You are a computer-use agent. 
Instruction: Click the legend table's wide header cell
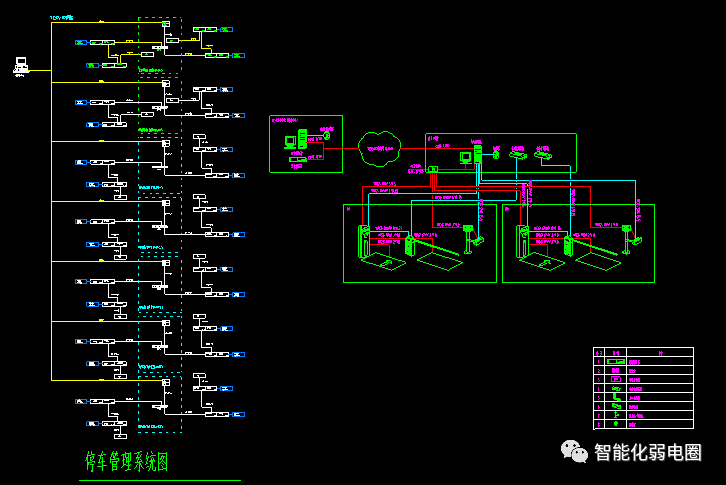(660, 353)
